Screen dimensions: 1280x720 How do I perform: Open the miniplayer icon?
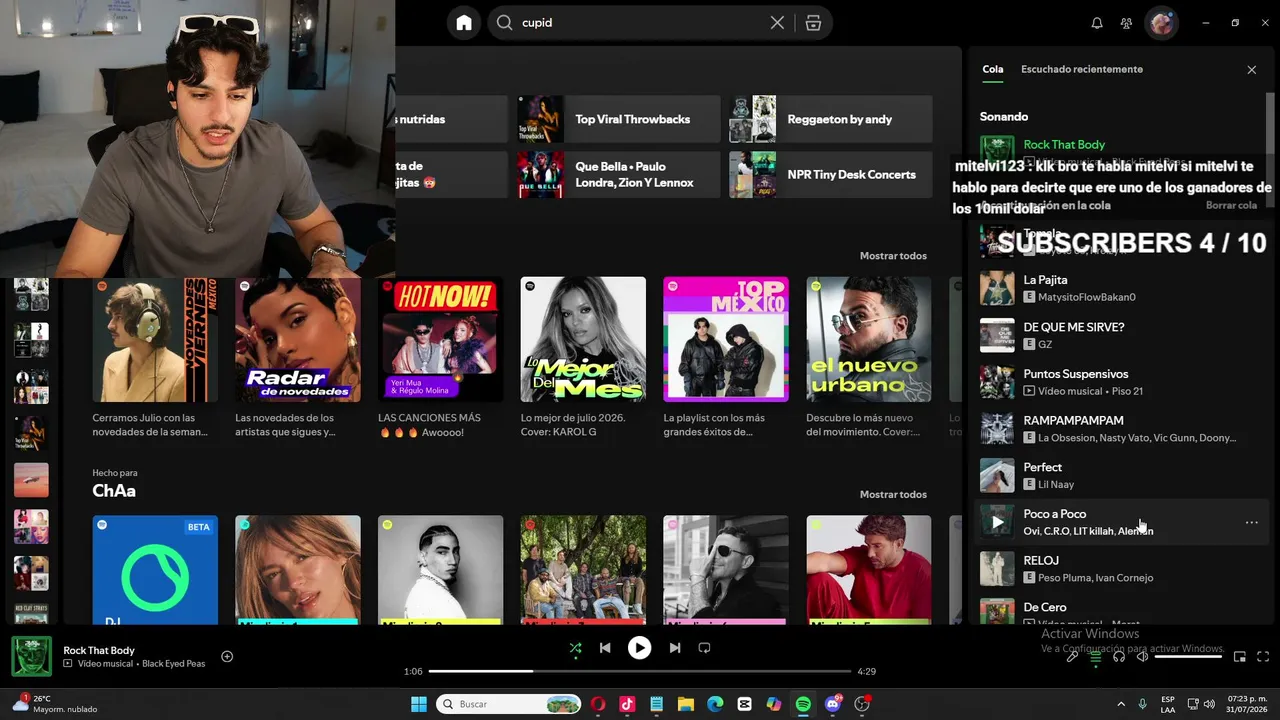click(x=1240, y=657)
